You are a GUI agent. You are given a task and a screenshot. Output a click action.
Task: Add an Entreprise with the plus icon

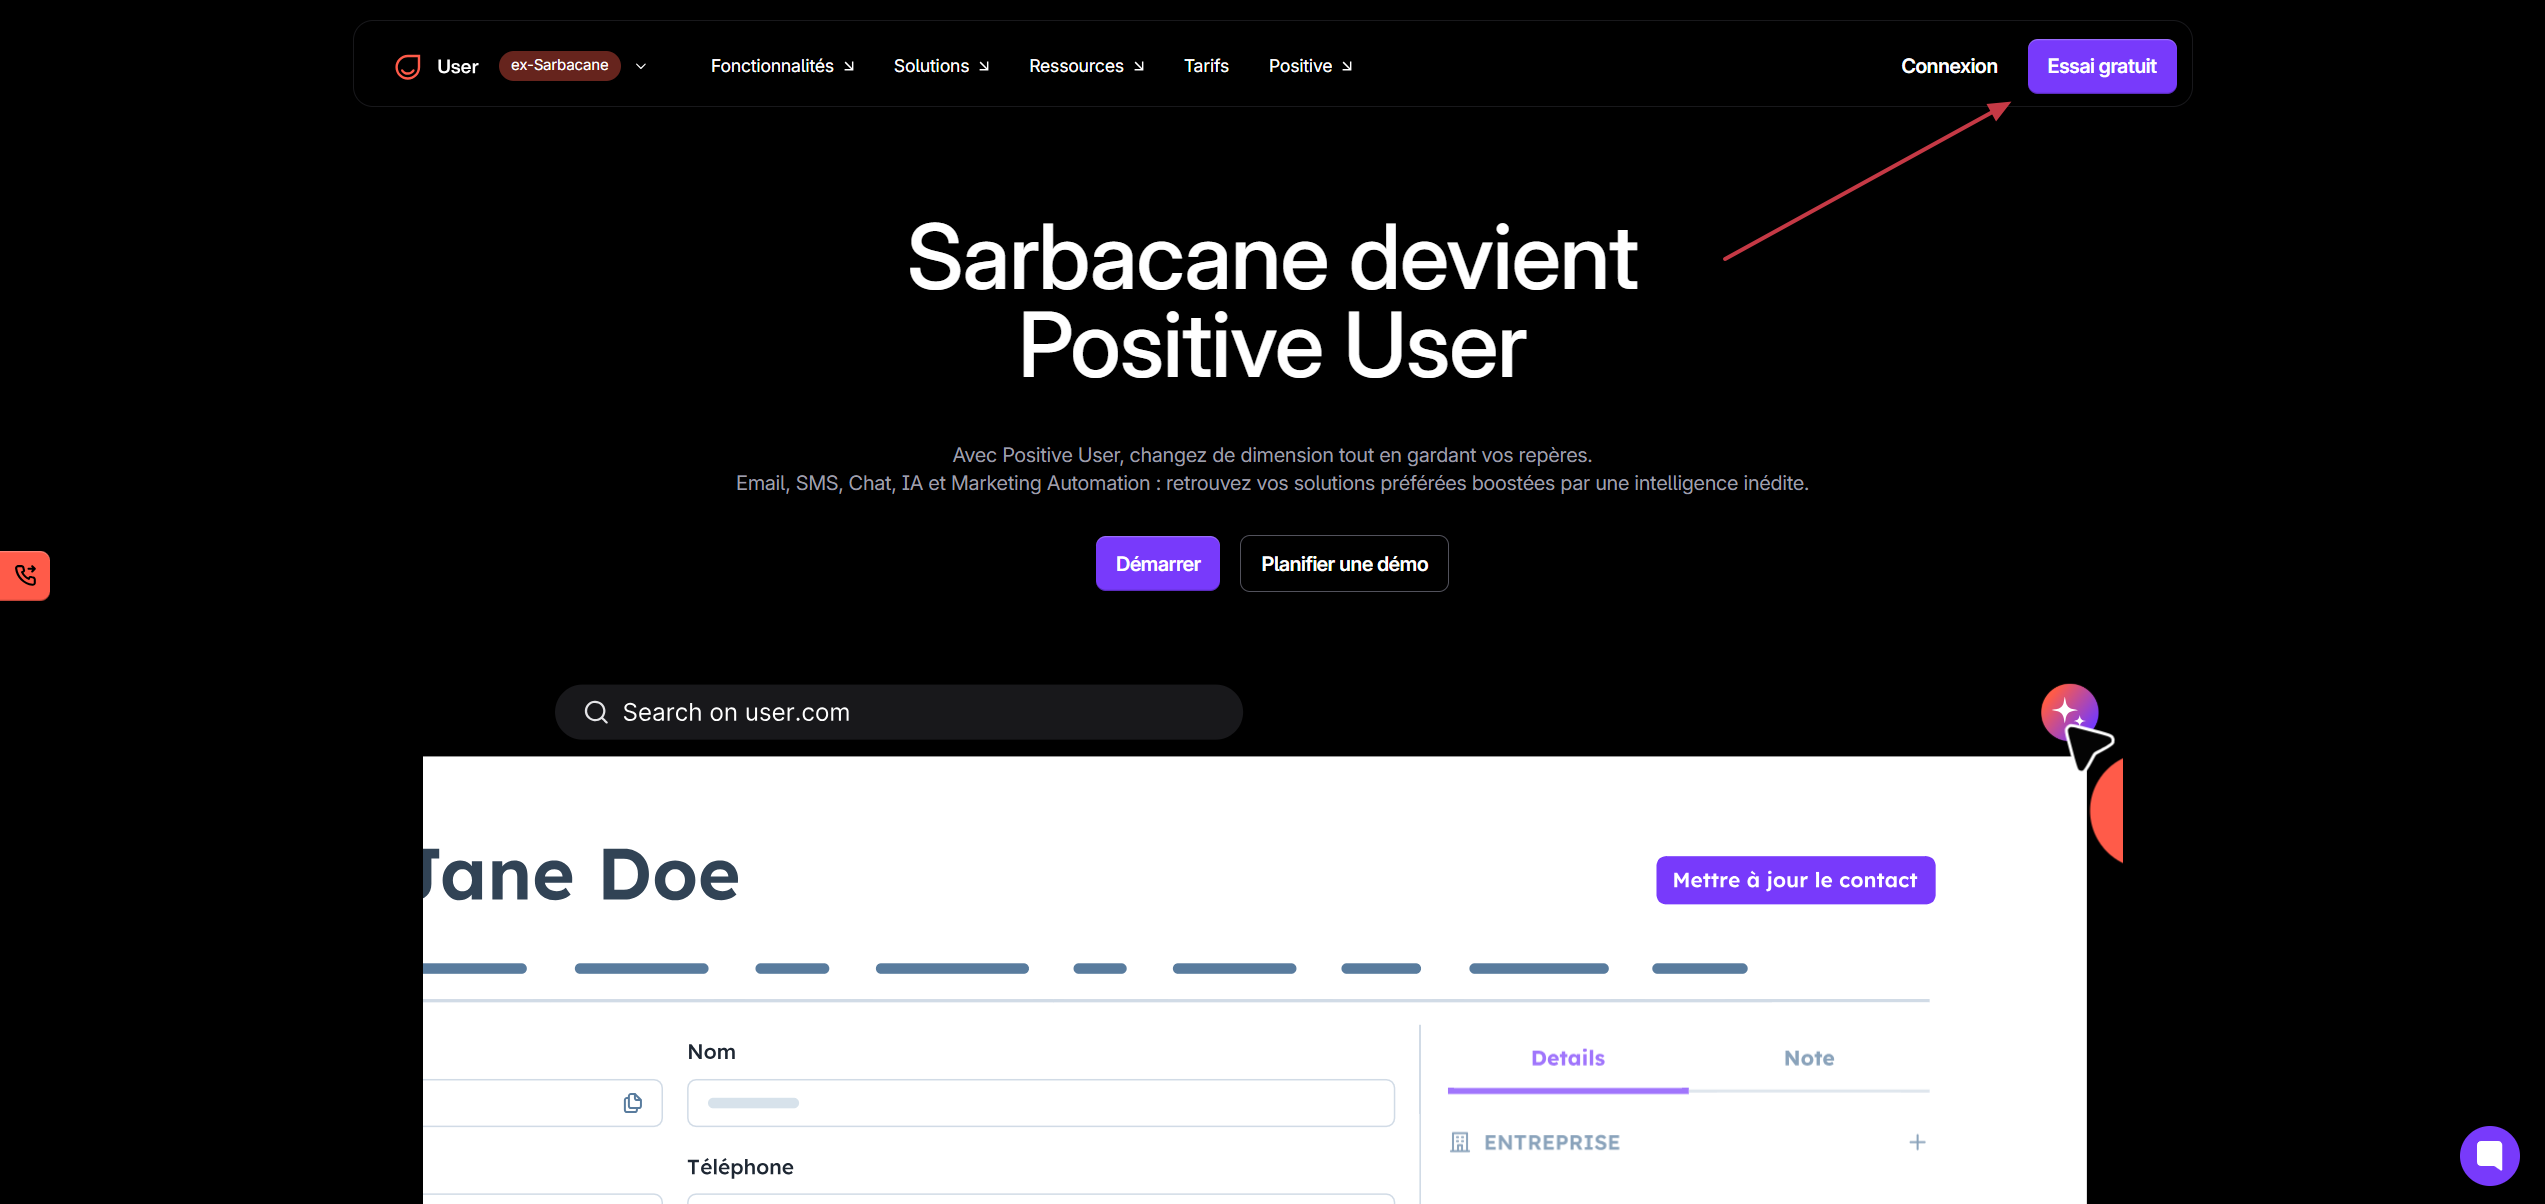click(1917, 1142)
